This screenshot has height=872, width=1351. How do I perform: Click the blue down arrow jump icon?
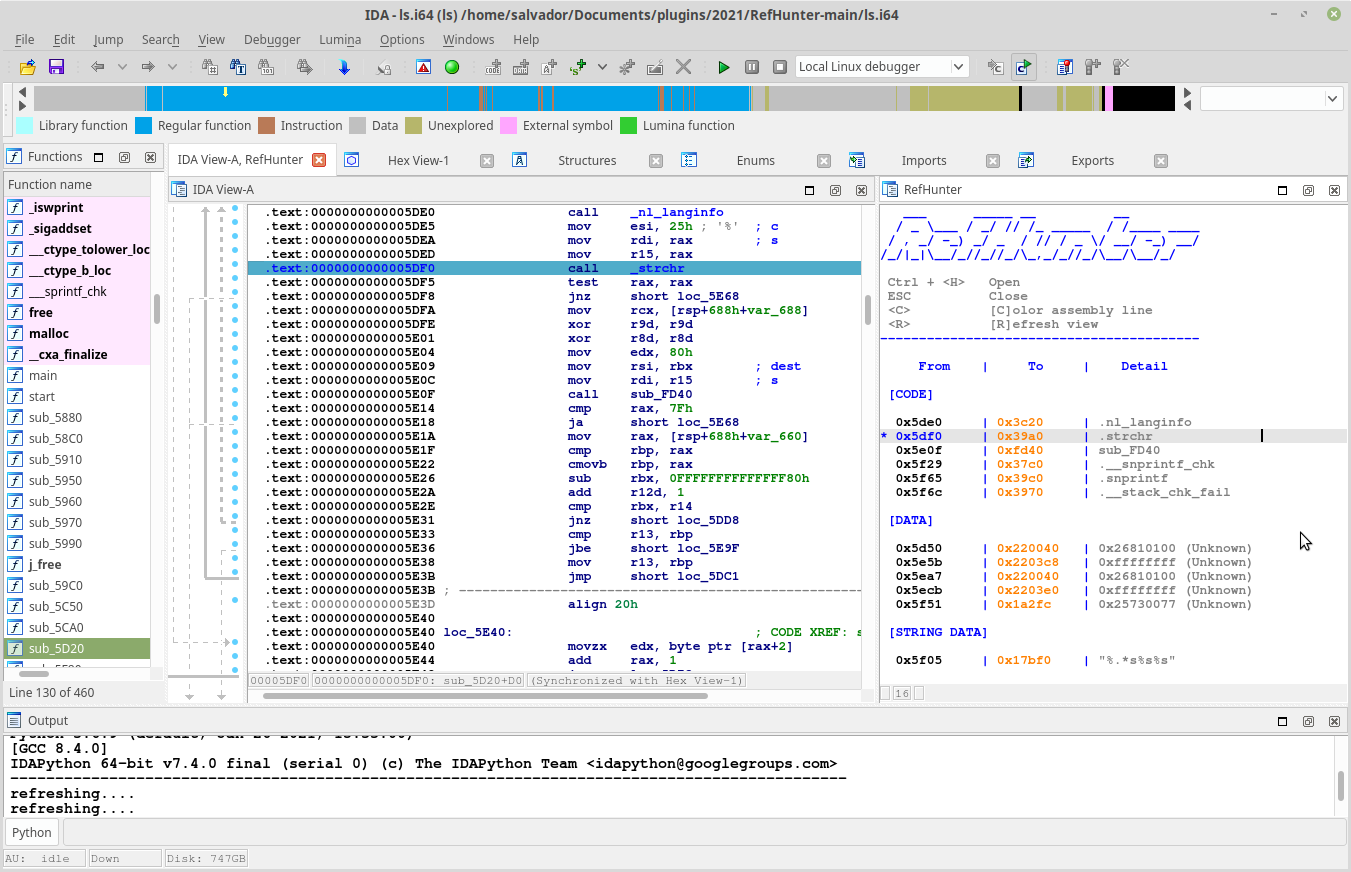(344, 67)
